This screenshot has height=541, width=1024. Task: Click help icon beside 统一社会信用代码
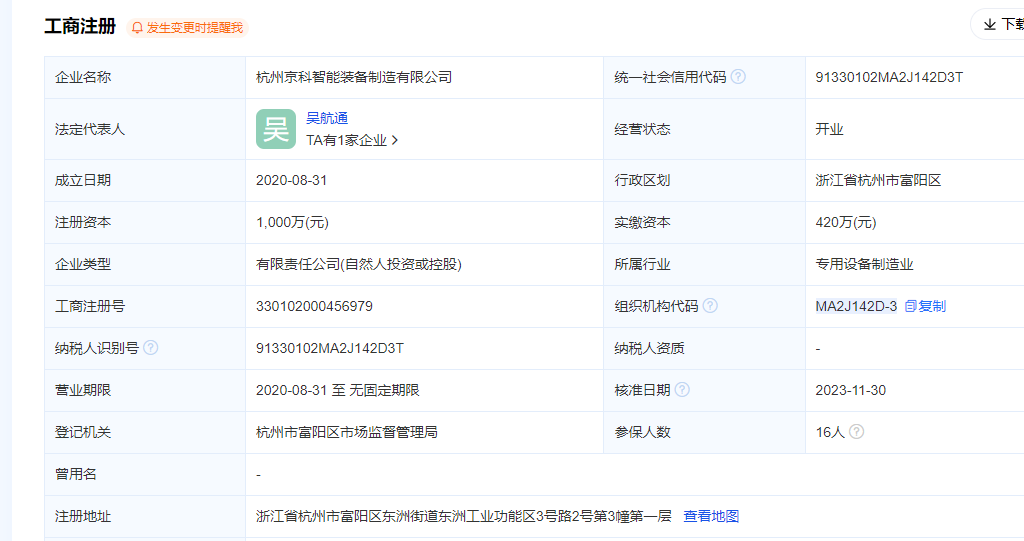click(x=738, y=76)
